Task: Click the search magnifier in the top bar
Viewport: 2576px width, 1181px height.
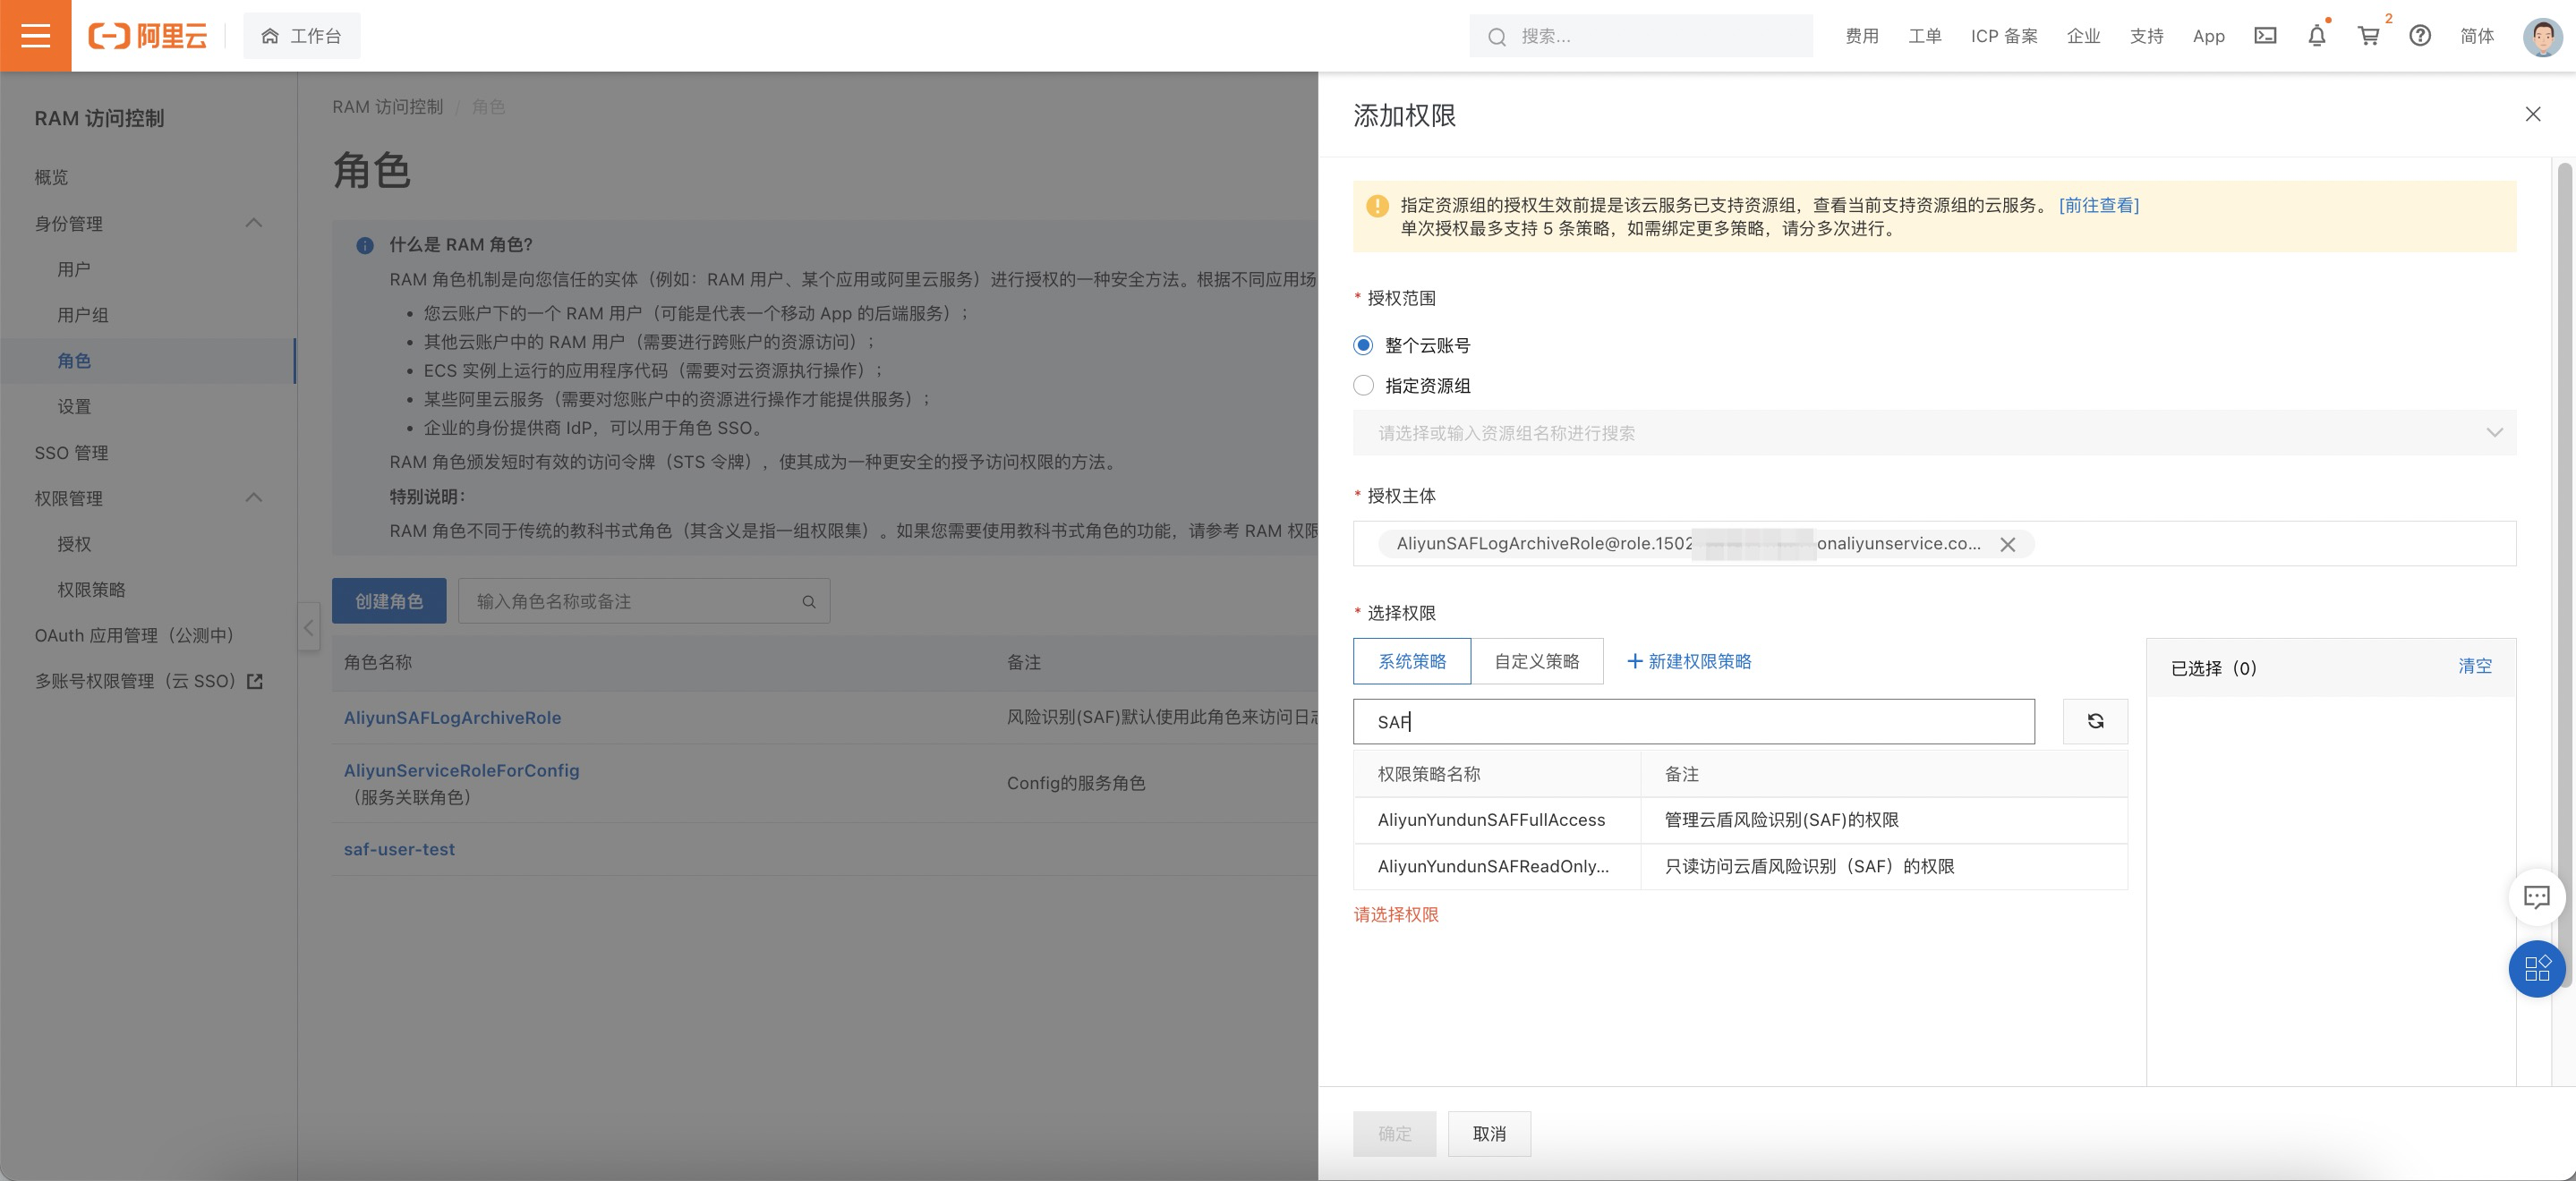Action: point(1497,37)
